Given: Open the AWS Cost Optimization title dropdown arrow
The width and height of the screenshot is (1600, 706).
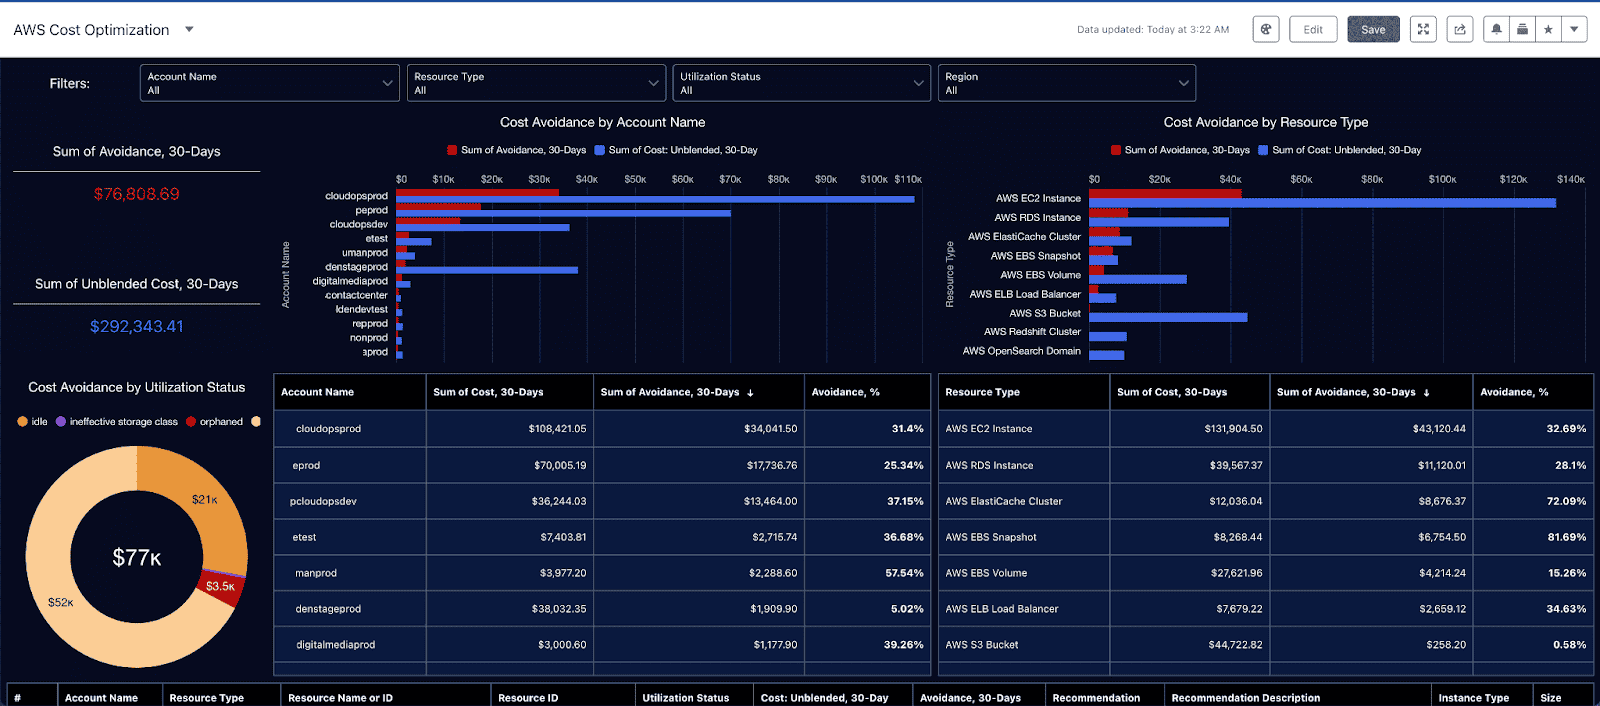Looking at the screenshot, I should [x=189, y=30].
